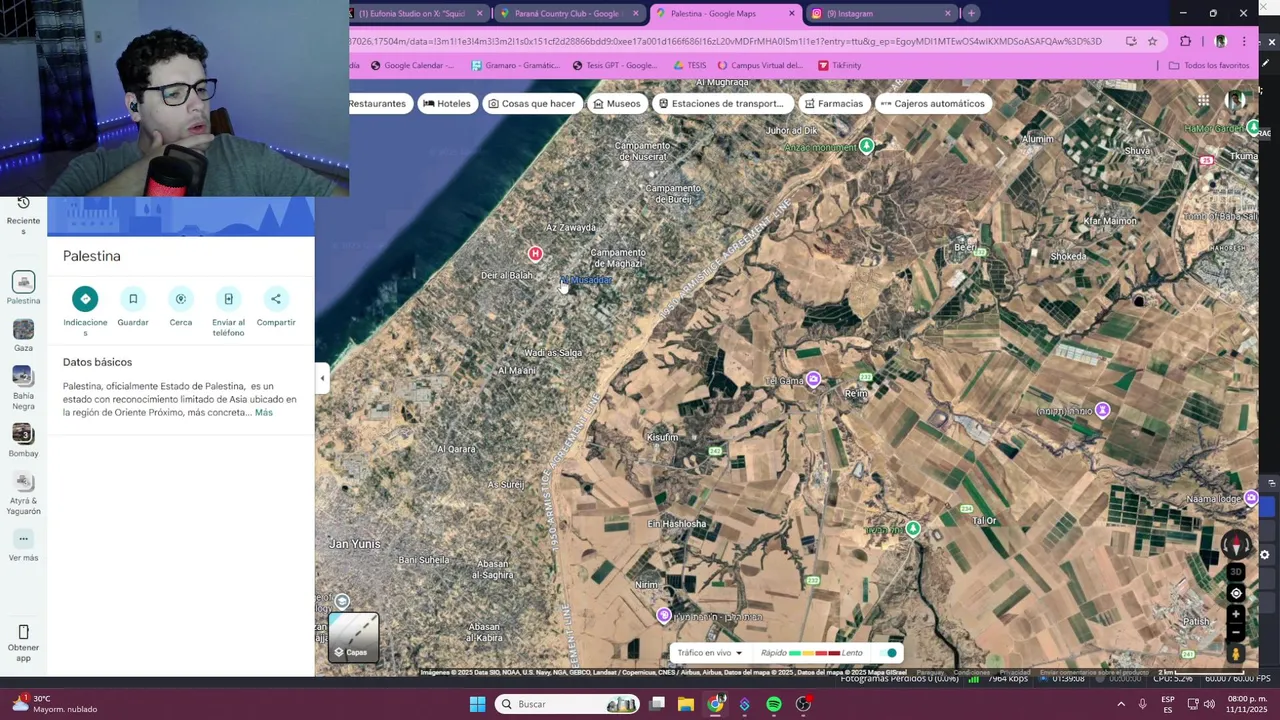Open Spotify from the taskbar
This screenshot has width=1280, height=720.
coord(774,704)
